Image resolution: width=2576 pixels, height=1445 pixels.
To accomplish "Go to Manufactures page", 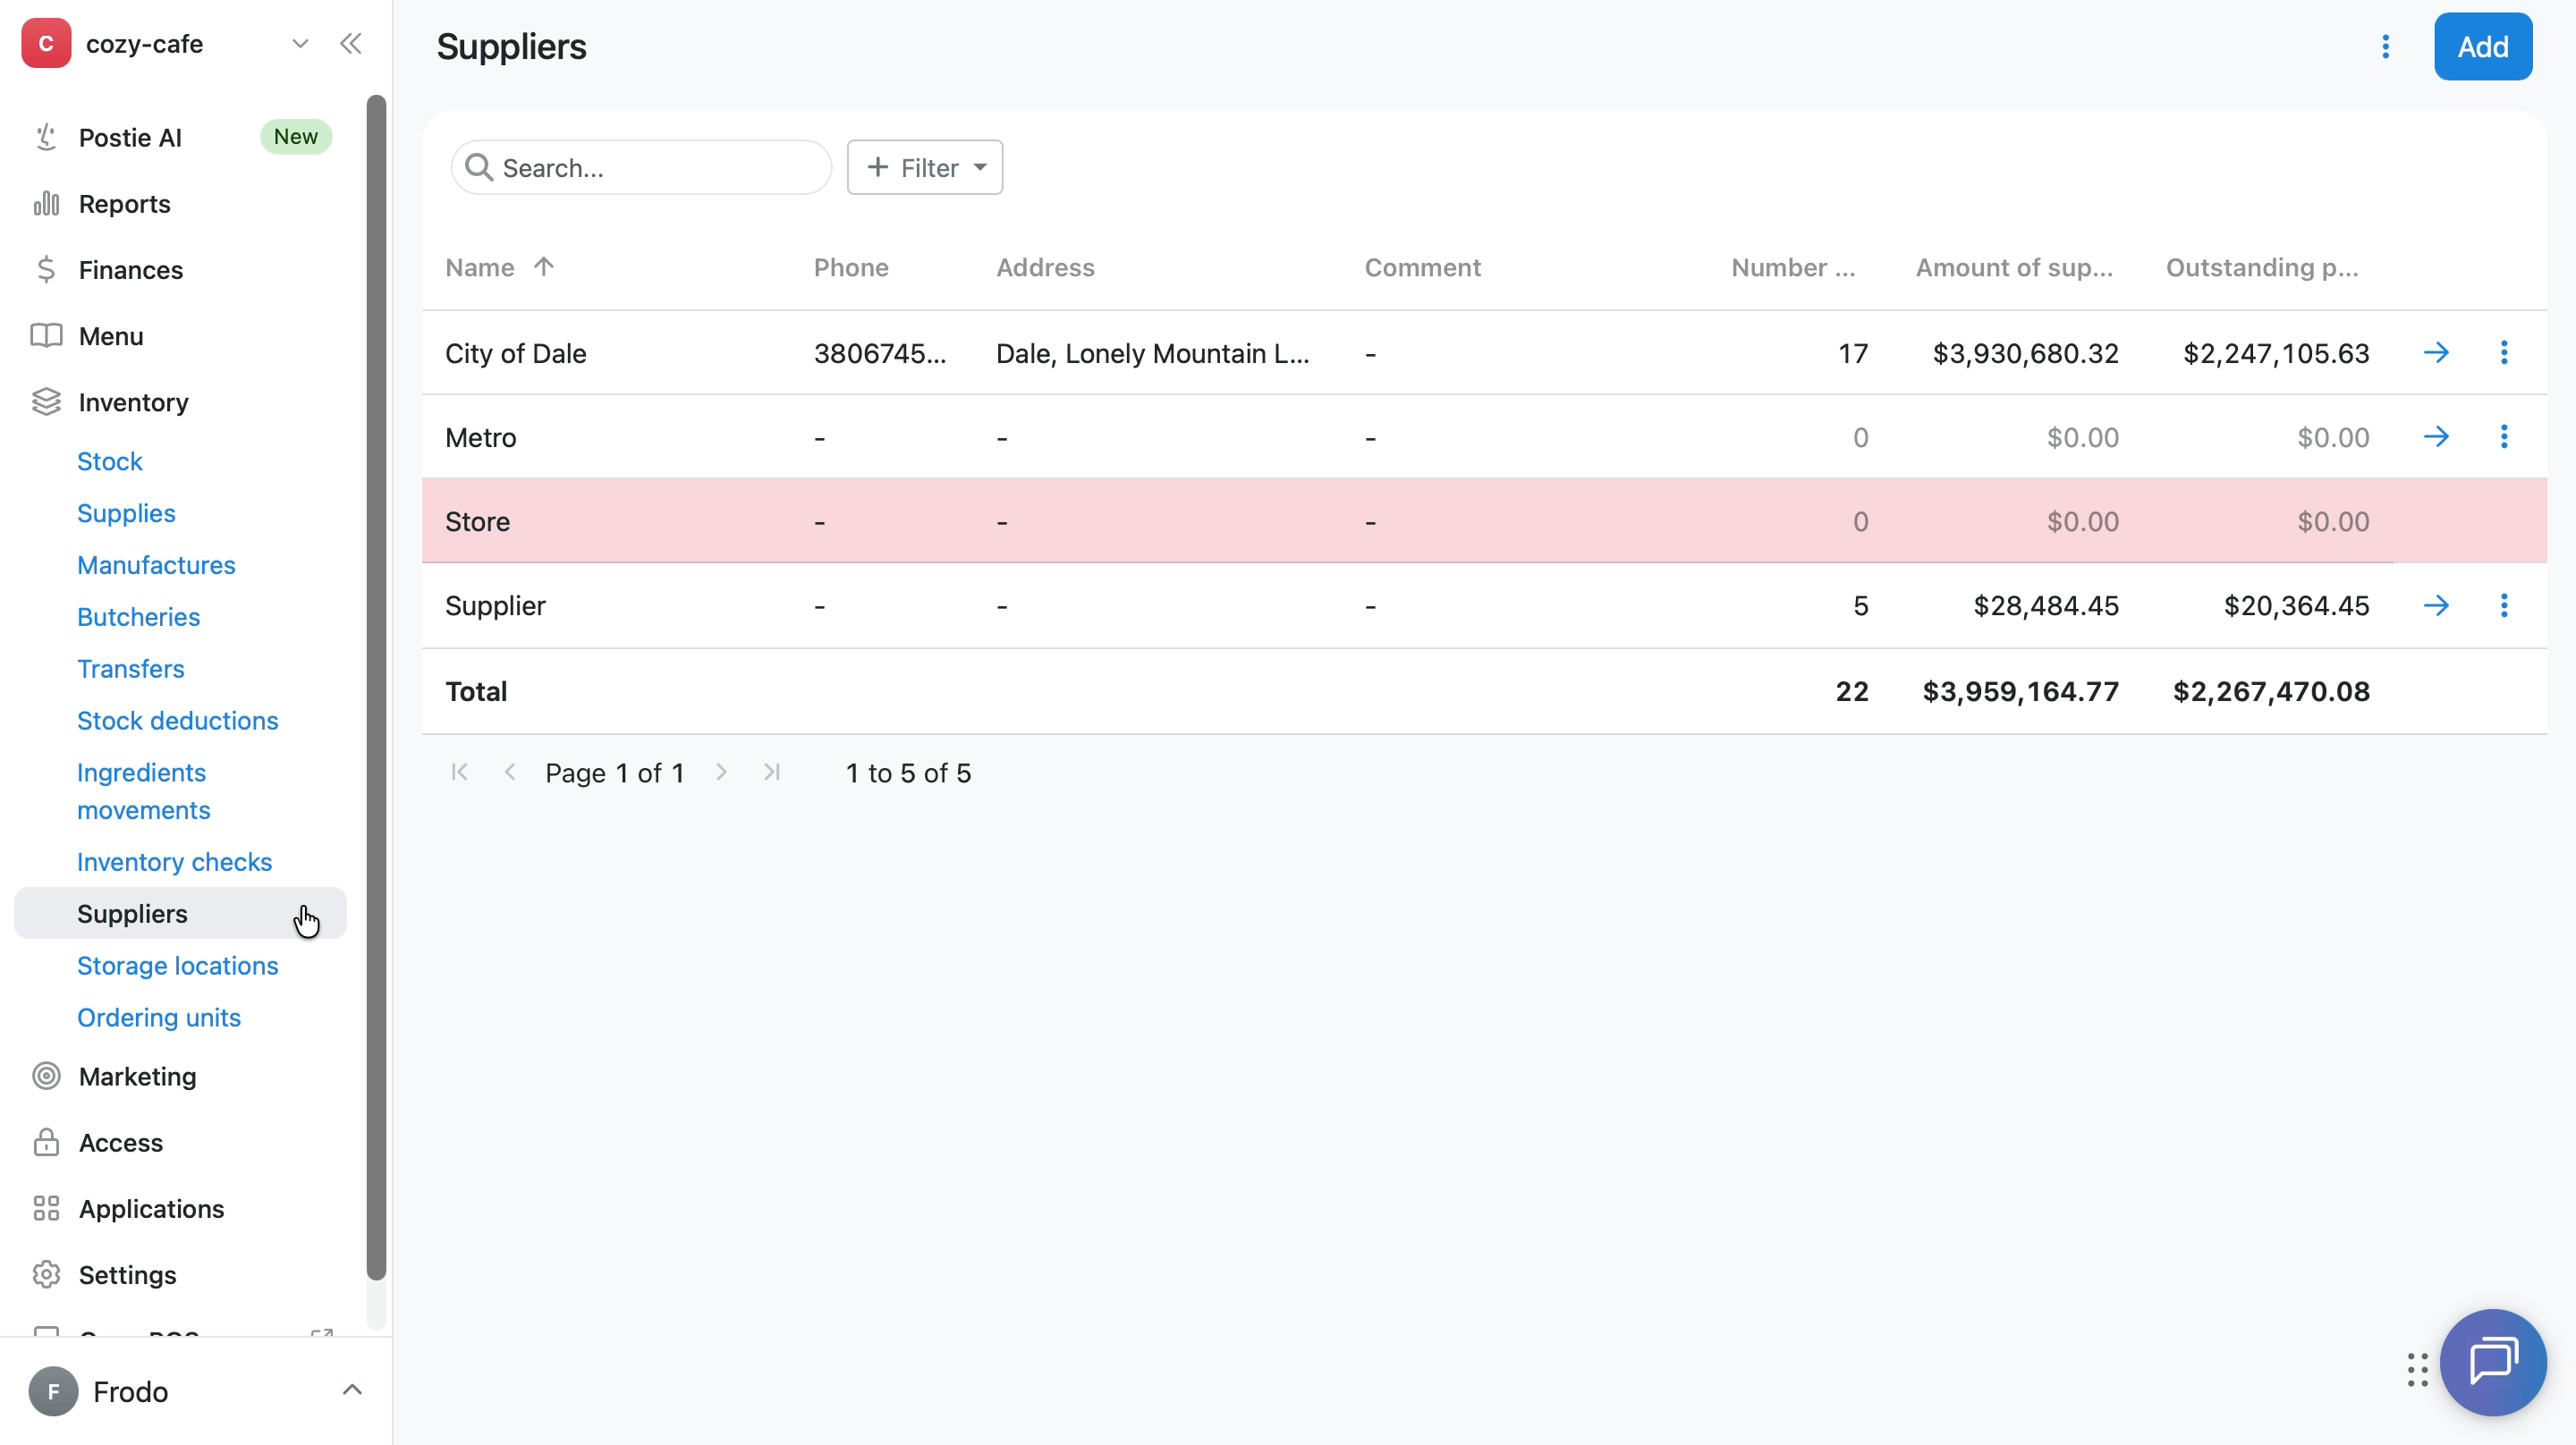I will [x=156, y=565].
